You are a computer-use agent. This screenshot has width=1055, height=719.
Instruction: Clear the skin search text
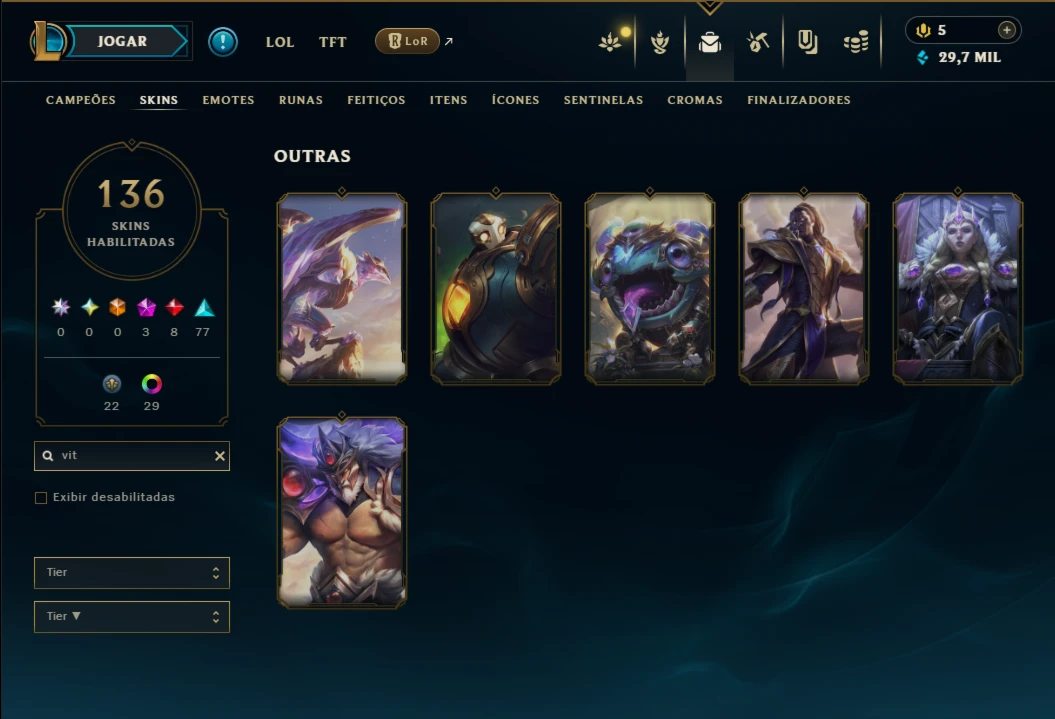point(219,456)
